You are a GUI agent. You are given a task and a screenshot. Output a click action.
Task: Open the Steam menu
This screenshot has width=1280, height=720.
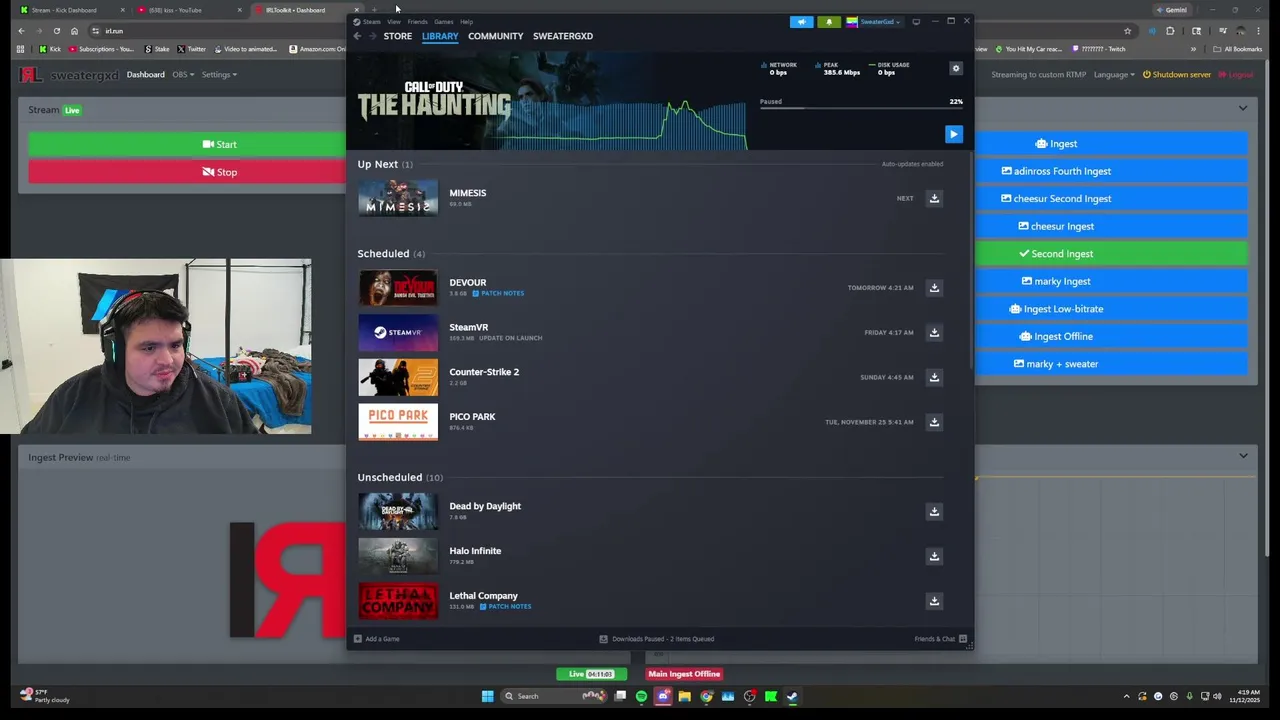pyautogui.click(x=372, y=21)
